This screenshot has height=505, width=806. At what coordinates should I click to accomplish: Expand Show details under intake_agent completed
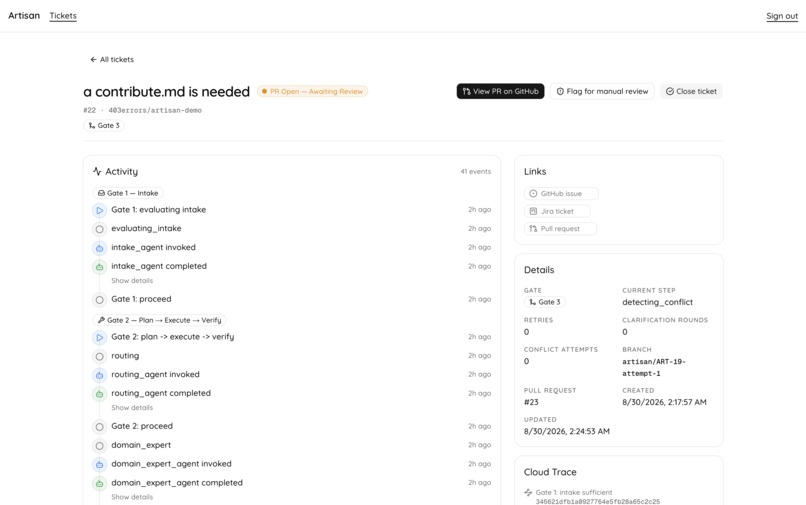pyautogui.click(x=132, y=281)
